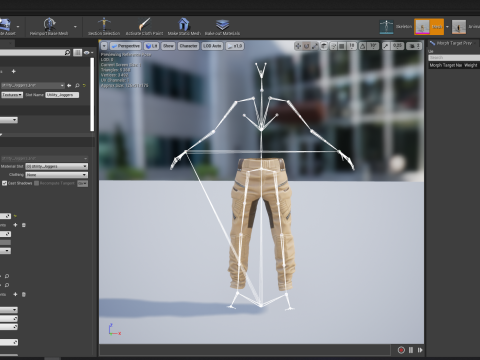This screenshot has width=480, height=360.
Task: Select the translate gizmo tool
Action: (298, 46)
